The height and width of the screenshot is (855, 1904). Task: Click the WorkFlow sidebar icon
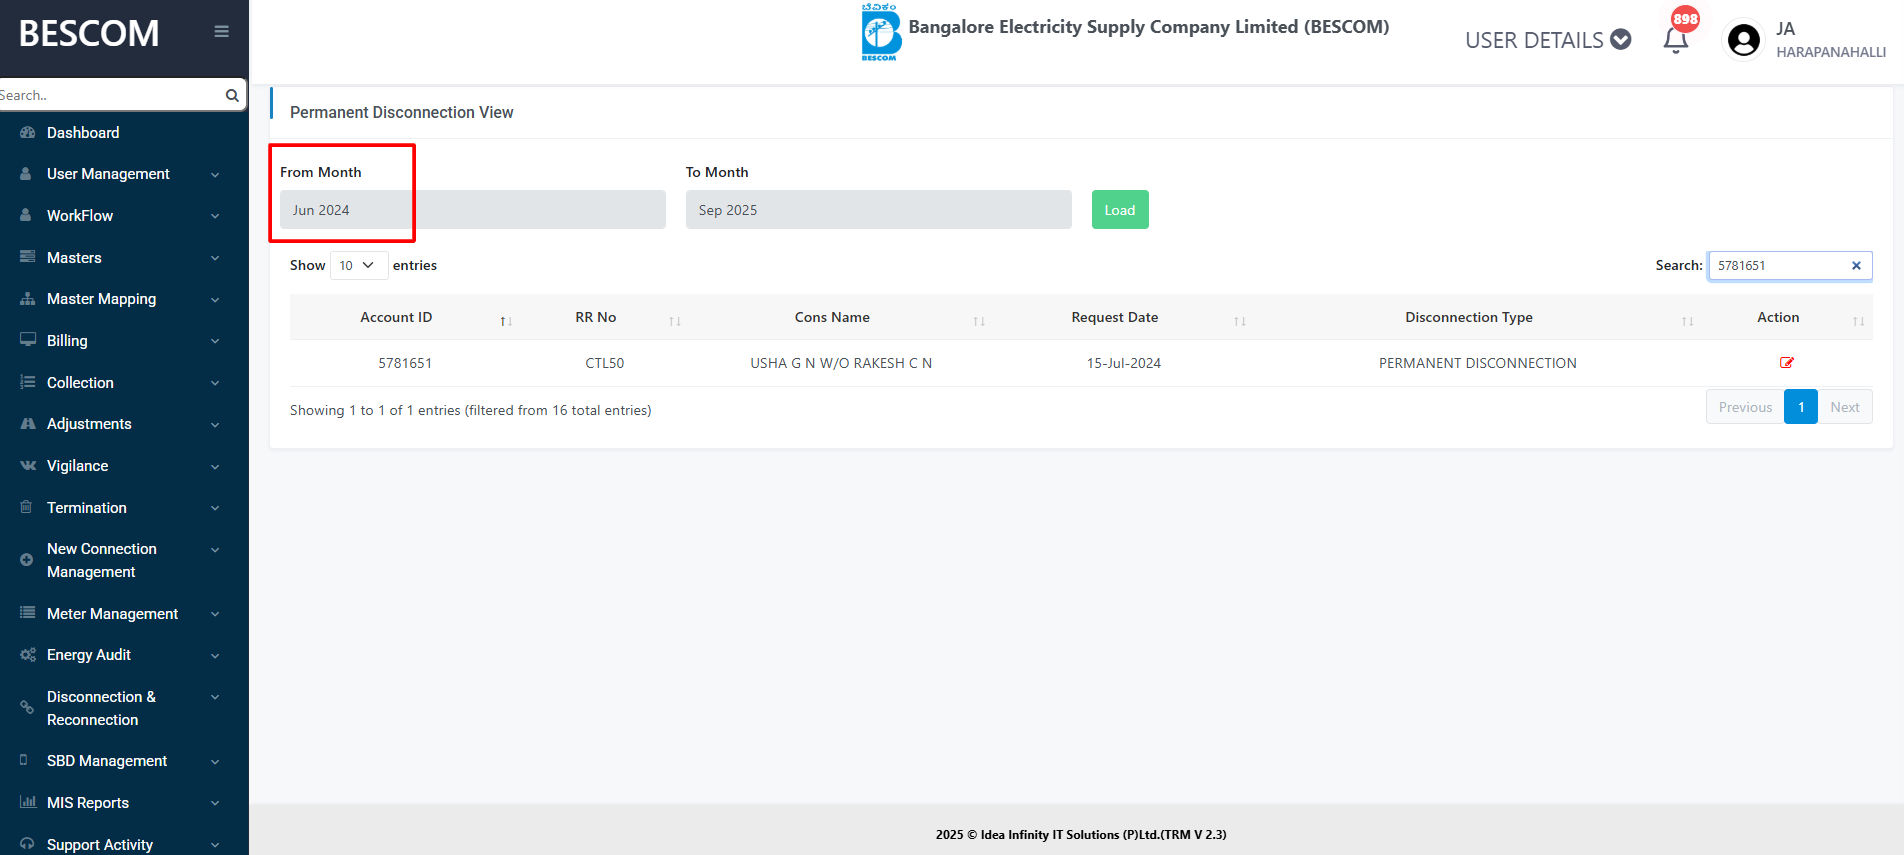click(x=26, y=216)
